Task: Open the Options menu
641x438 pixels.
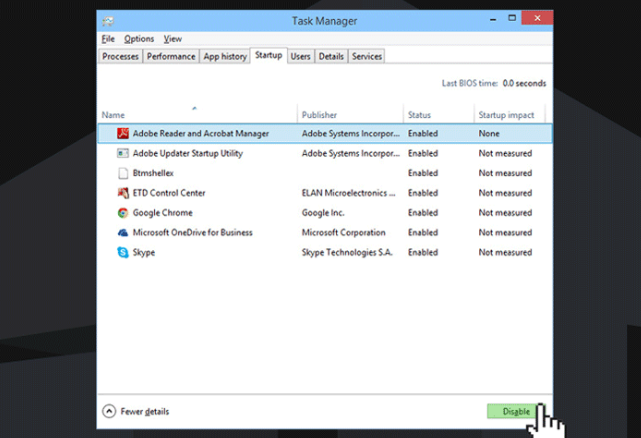Action: coord(139,39)
